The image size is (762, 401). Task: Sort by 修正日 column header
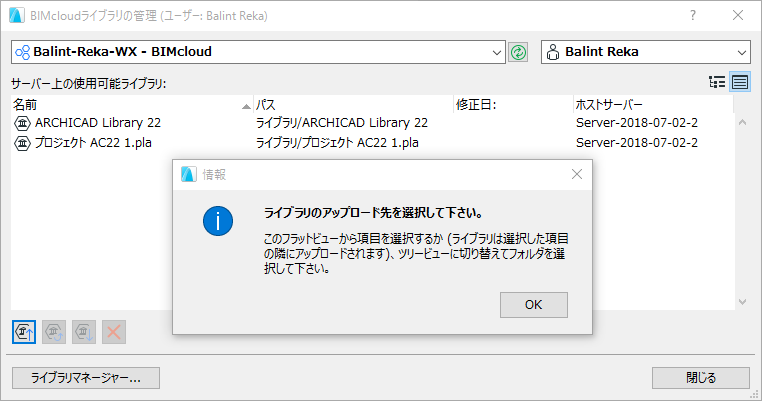[x=513, y=105]
